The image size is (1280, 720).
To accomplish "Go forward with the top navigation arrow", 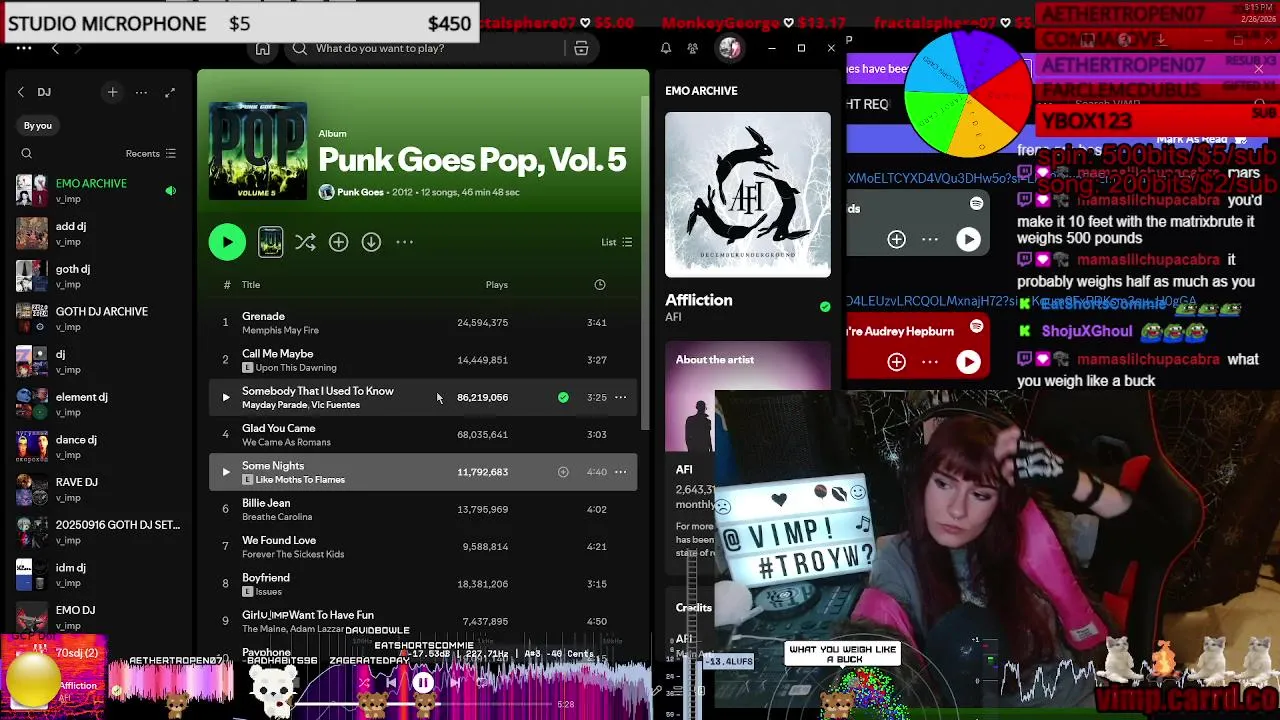I will [78, 48].
